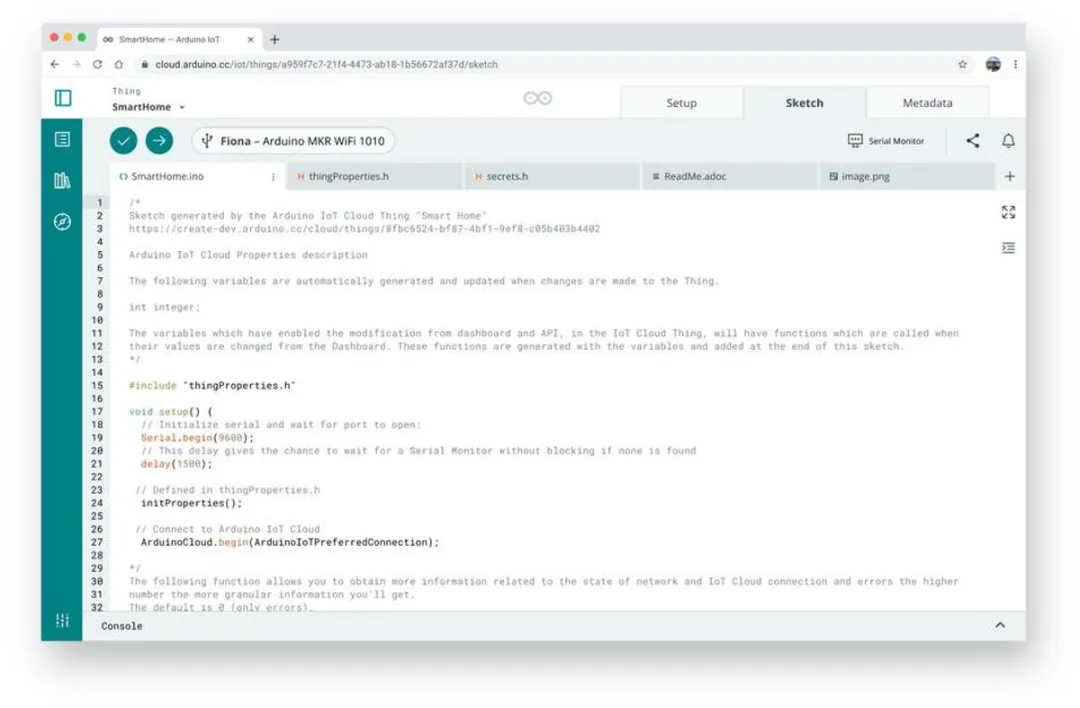Open the notifications bell
Image resolution: width=1080 pixels, height=708 pixels.
pyautogui.click(x=1008, y=140)
